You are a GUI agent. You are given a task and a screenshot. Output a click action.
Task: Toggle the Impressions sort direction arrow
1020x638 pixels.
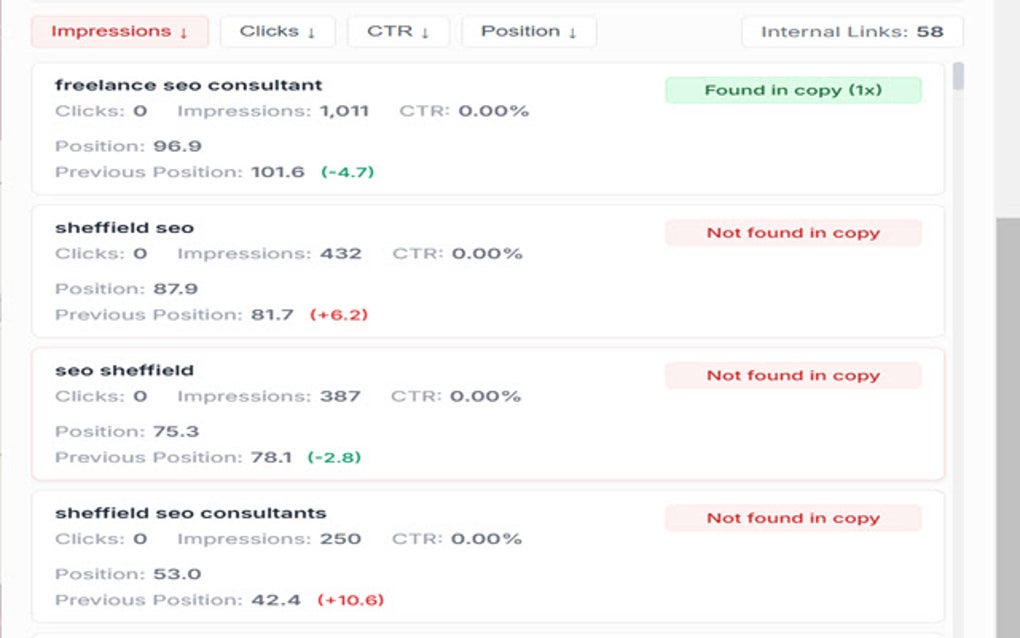[x=185, y=31]
